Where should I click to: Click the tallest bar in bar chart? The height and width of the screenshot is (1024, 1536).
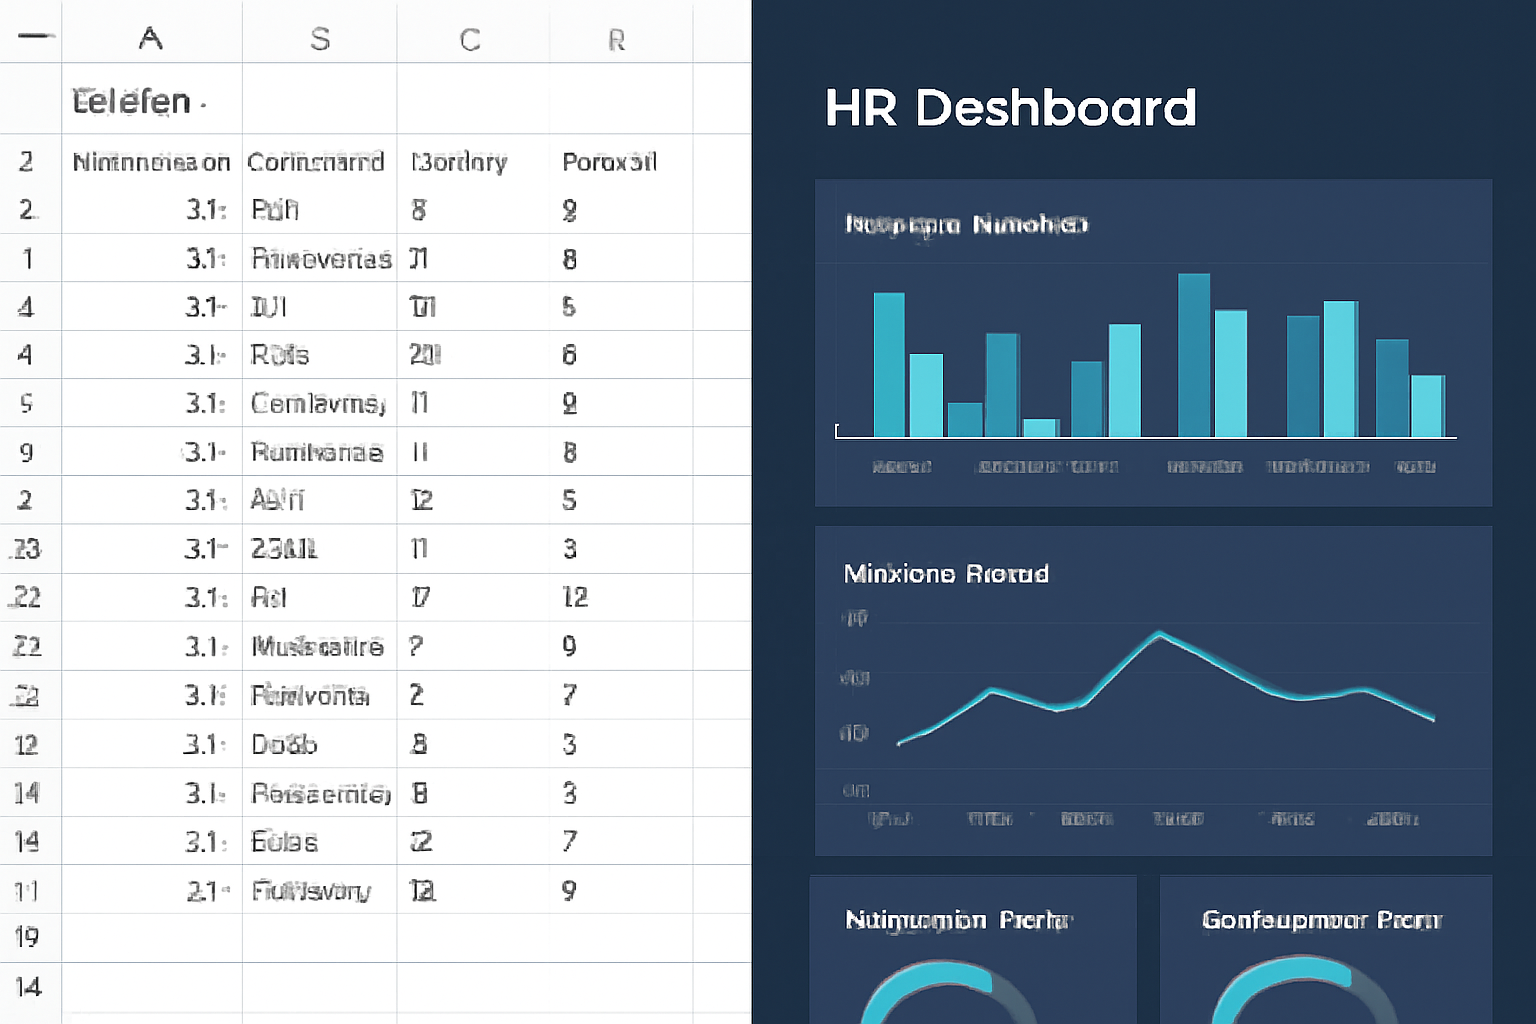click(x=1194, y=355)
